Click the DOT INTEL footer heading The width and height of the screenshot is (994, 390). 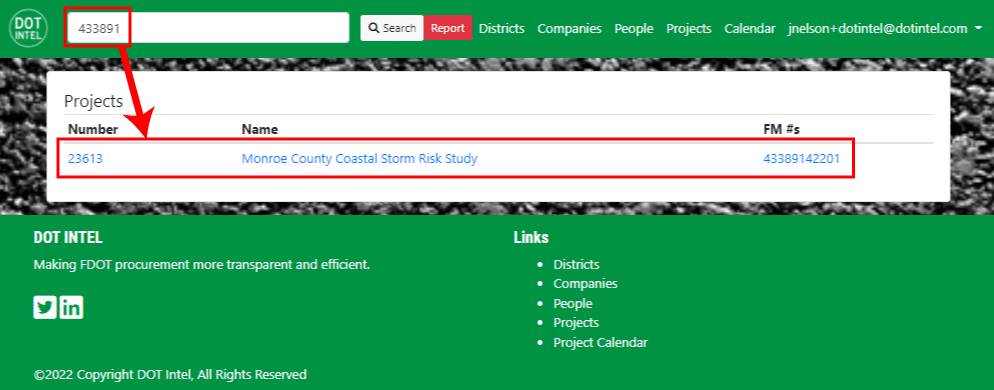tap(68, 238)
